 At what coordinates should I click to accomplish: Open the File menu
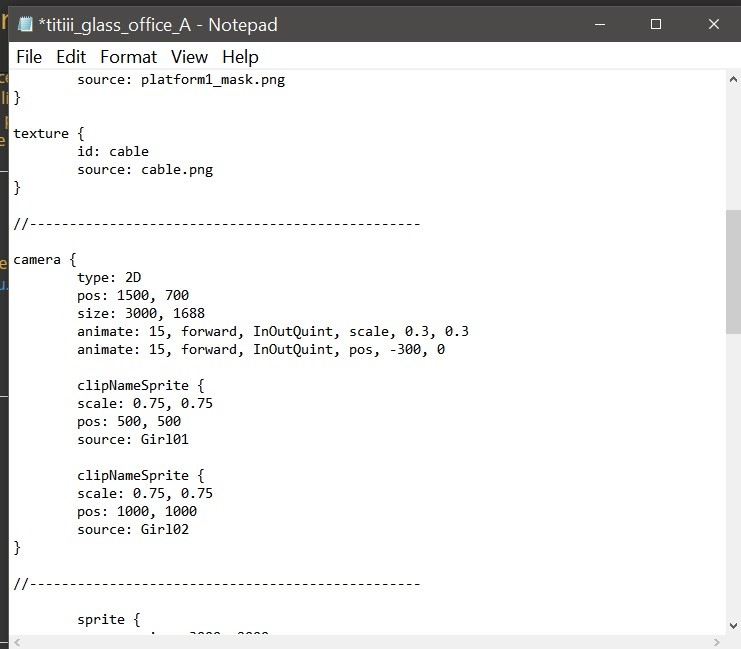coord(29,57)
